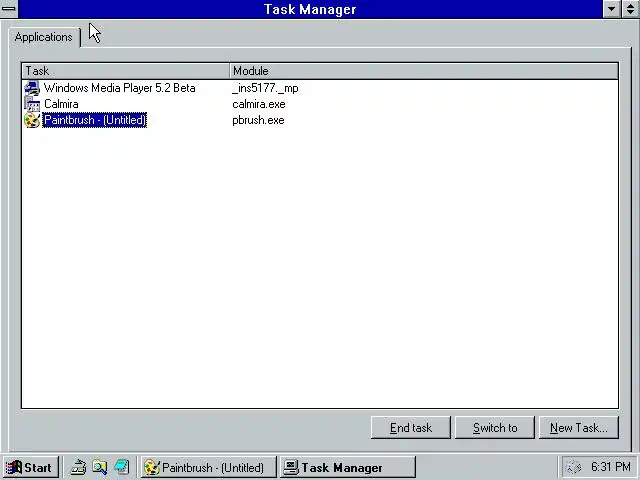Sort by the Module column header
The height and width of the screenshot is (480, 640).
click(x=424, y=71)
